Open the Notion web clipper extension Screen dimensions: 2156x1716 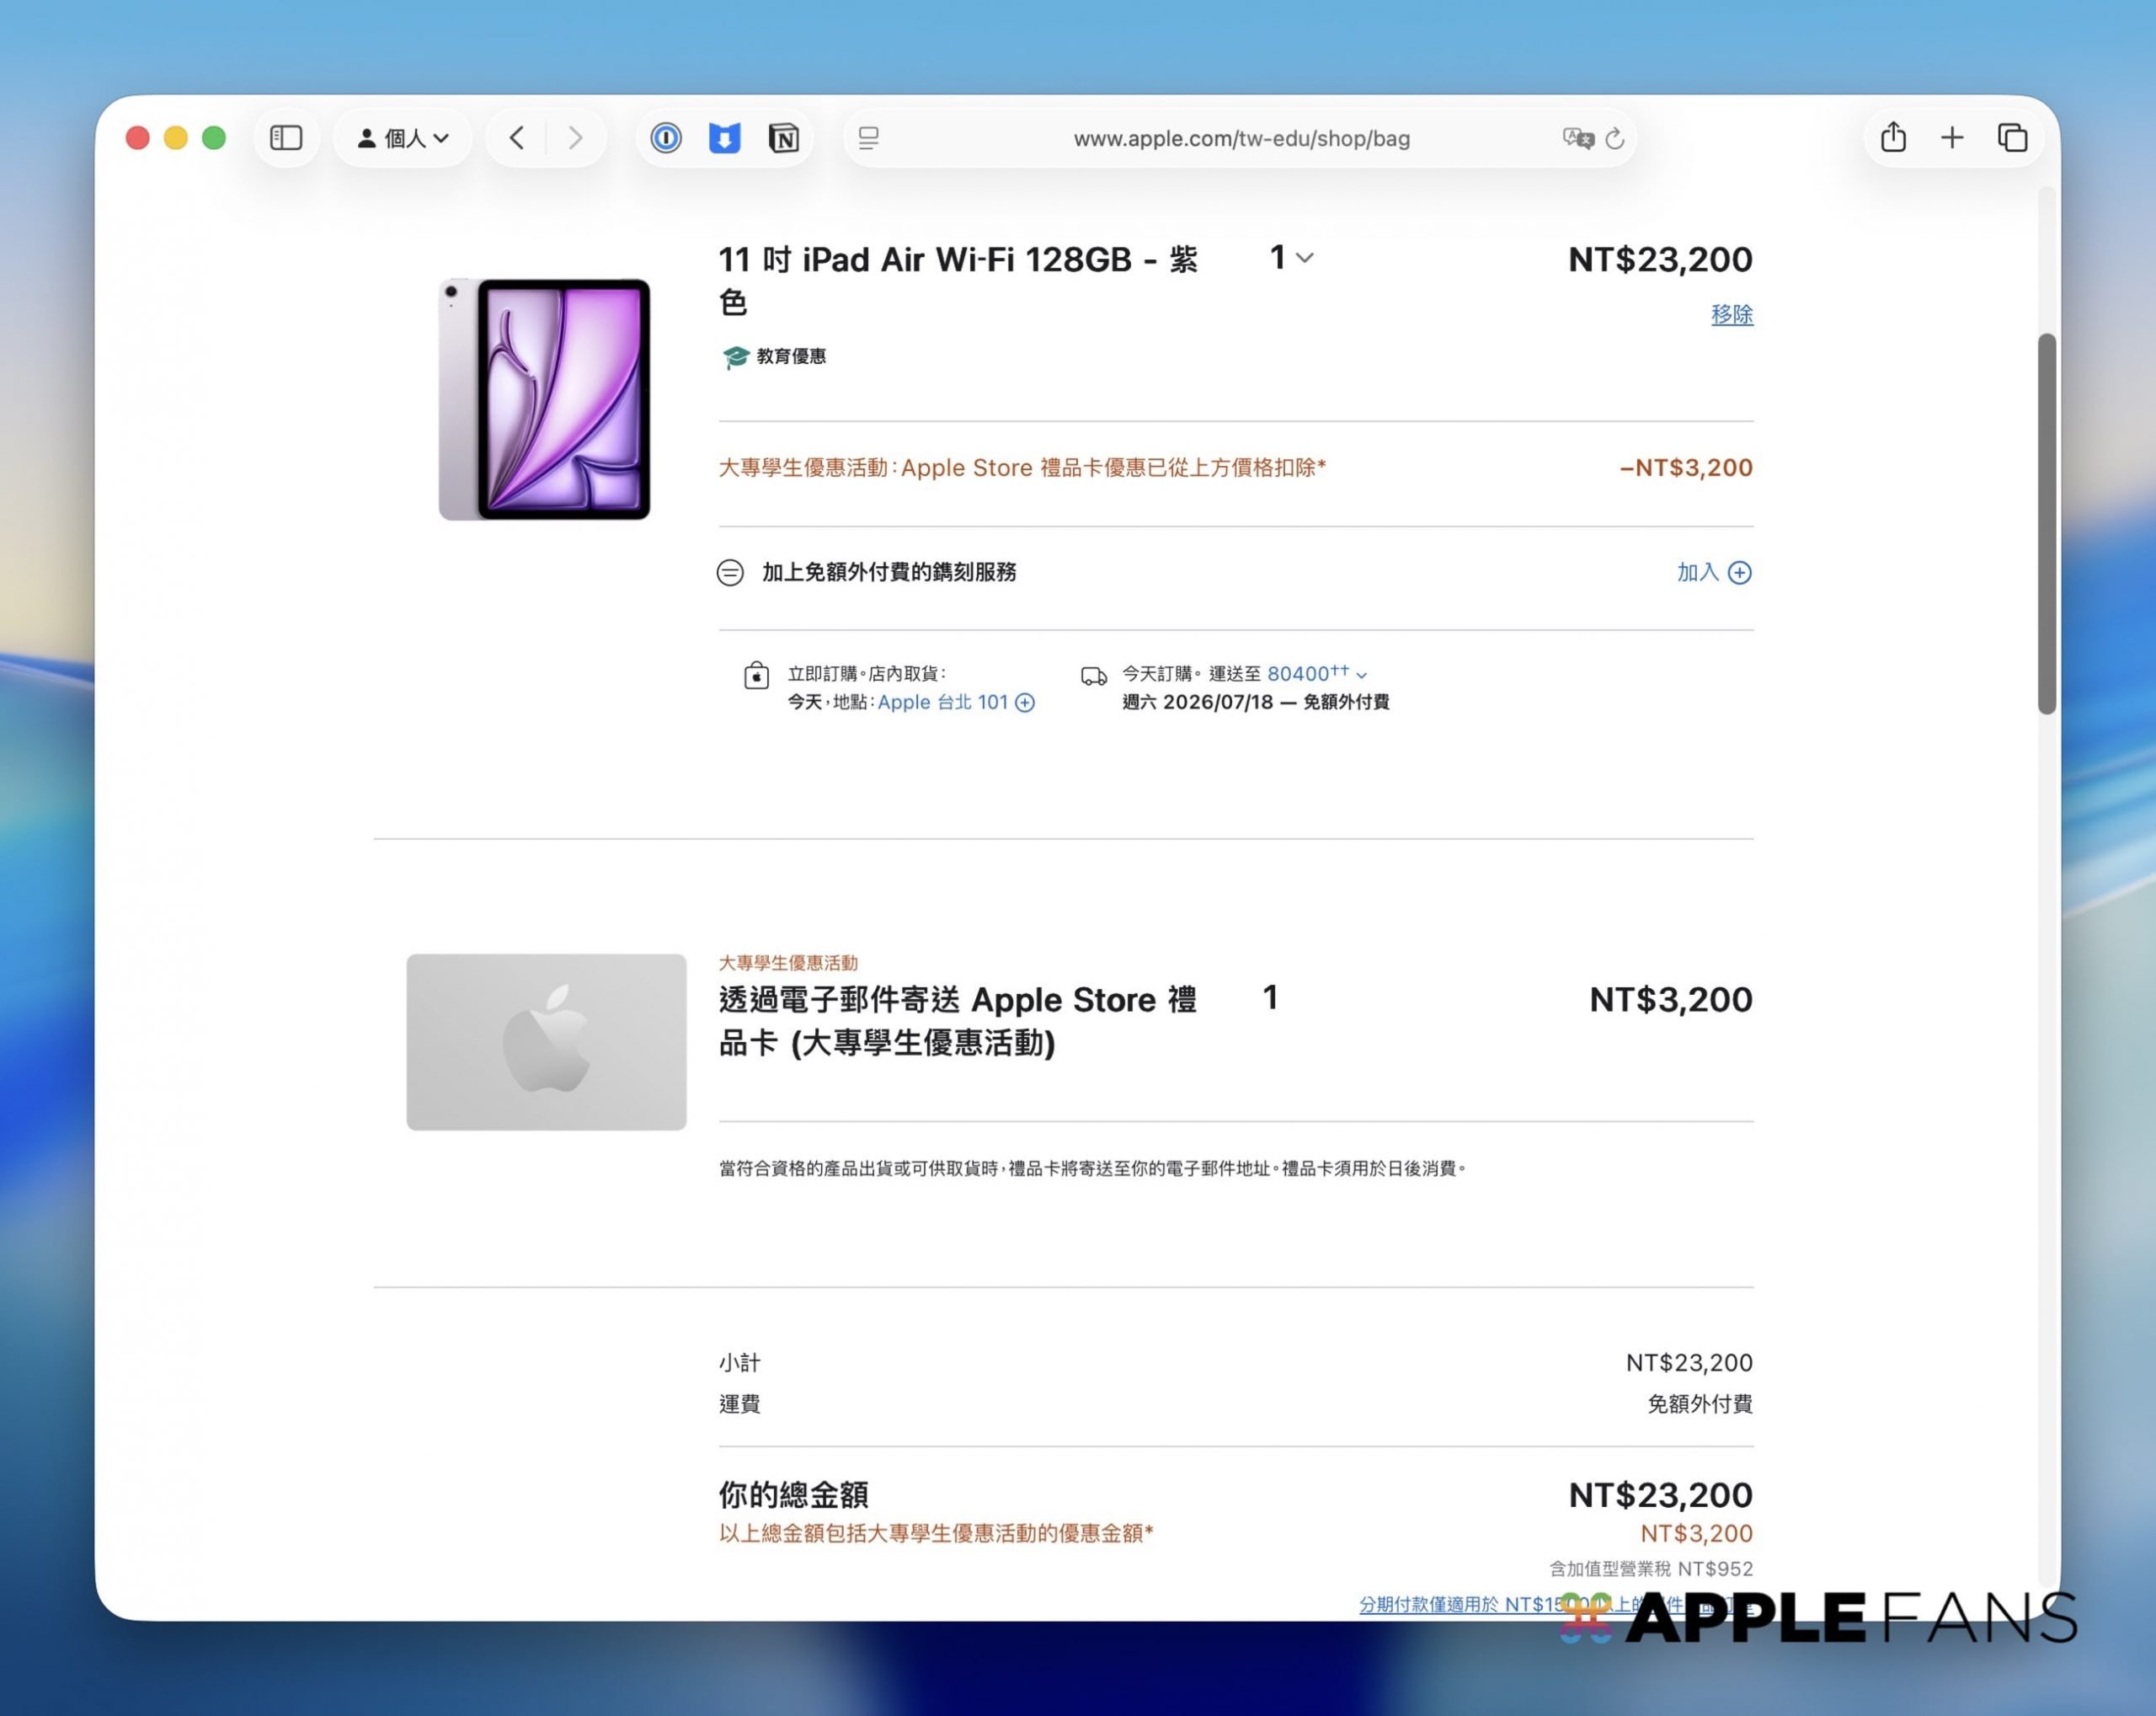pyautogui.click(x=784, y=138)
